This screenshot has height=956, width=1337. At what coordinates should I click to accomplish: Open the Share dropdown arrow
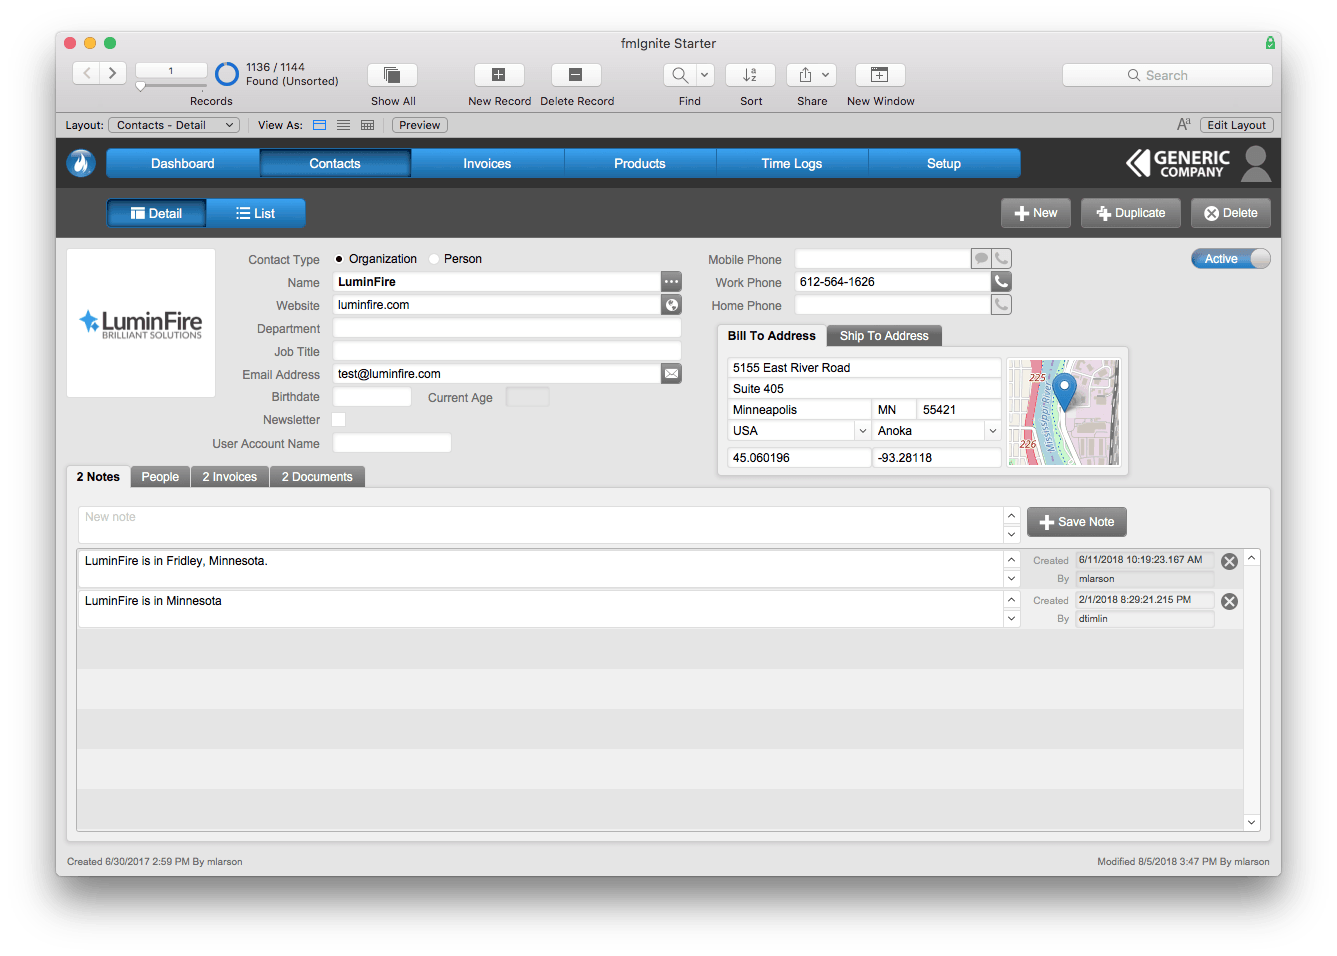click(x=826, y=75)
